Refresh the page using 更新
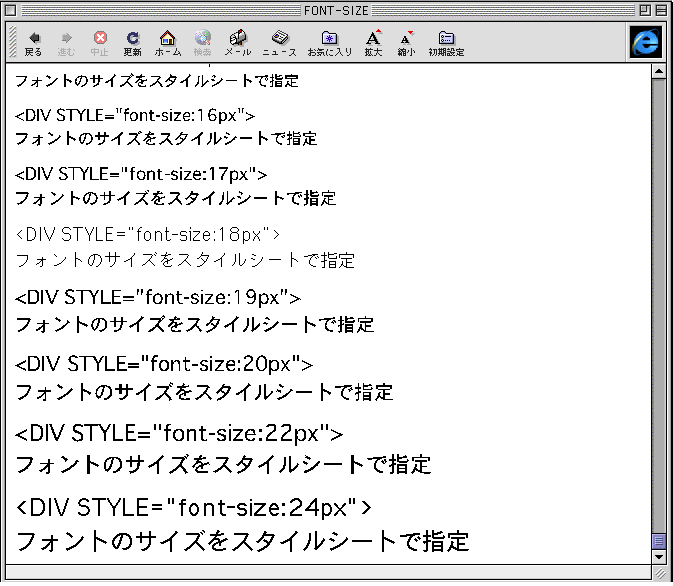The width and height of the screenshot is (673, 586). 133,43
